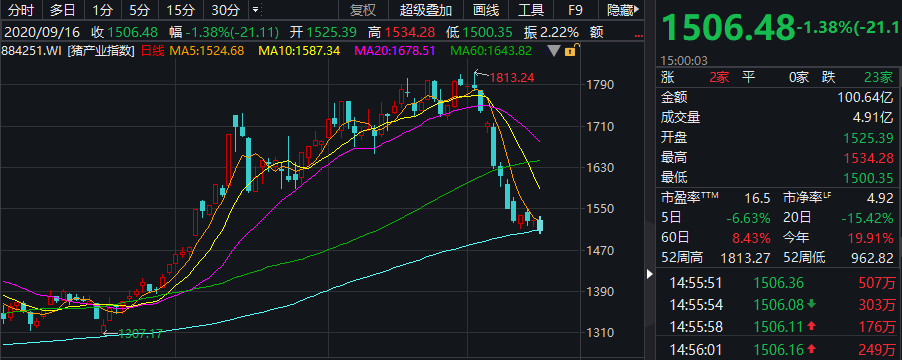Open the 超级叠加 overlay feature

pos(426,10)
